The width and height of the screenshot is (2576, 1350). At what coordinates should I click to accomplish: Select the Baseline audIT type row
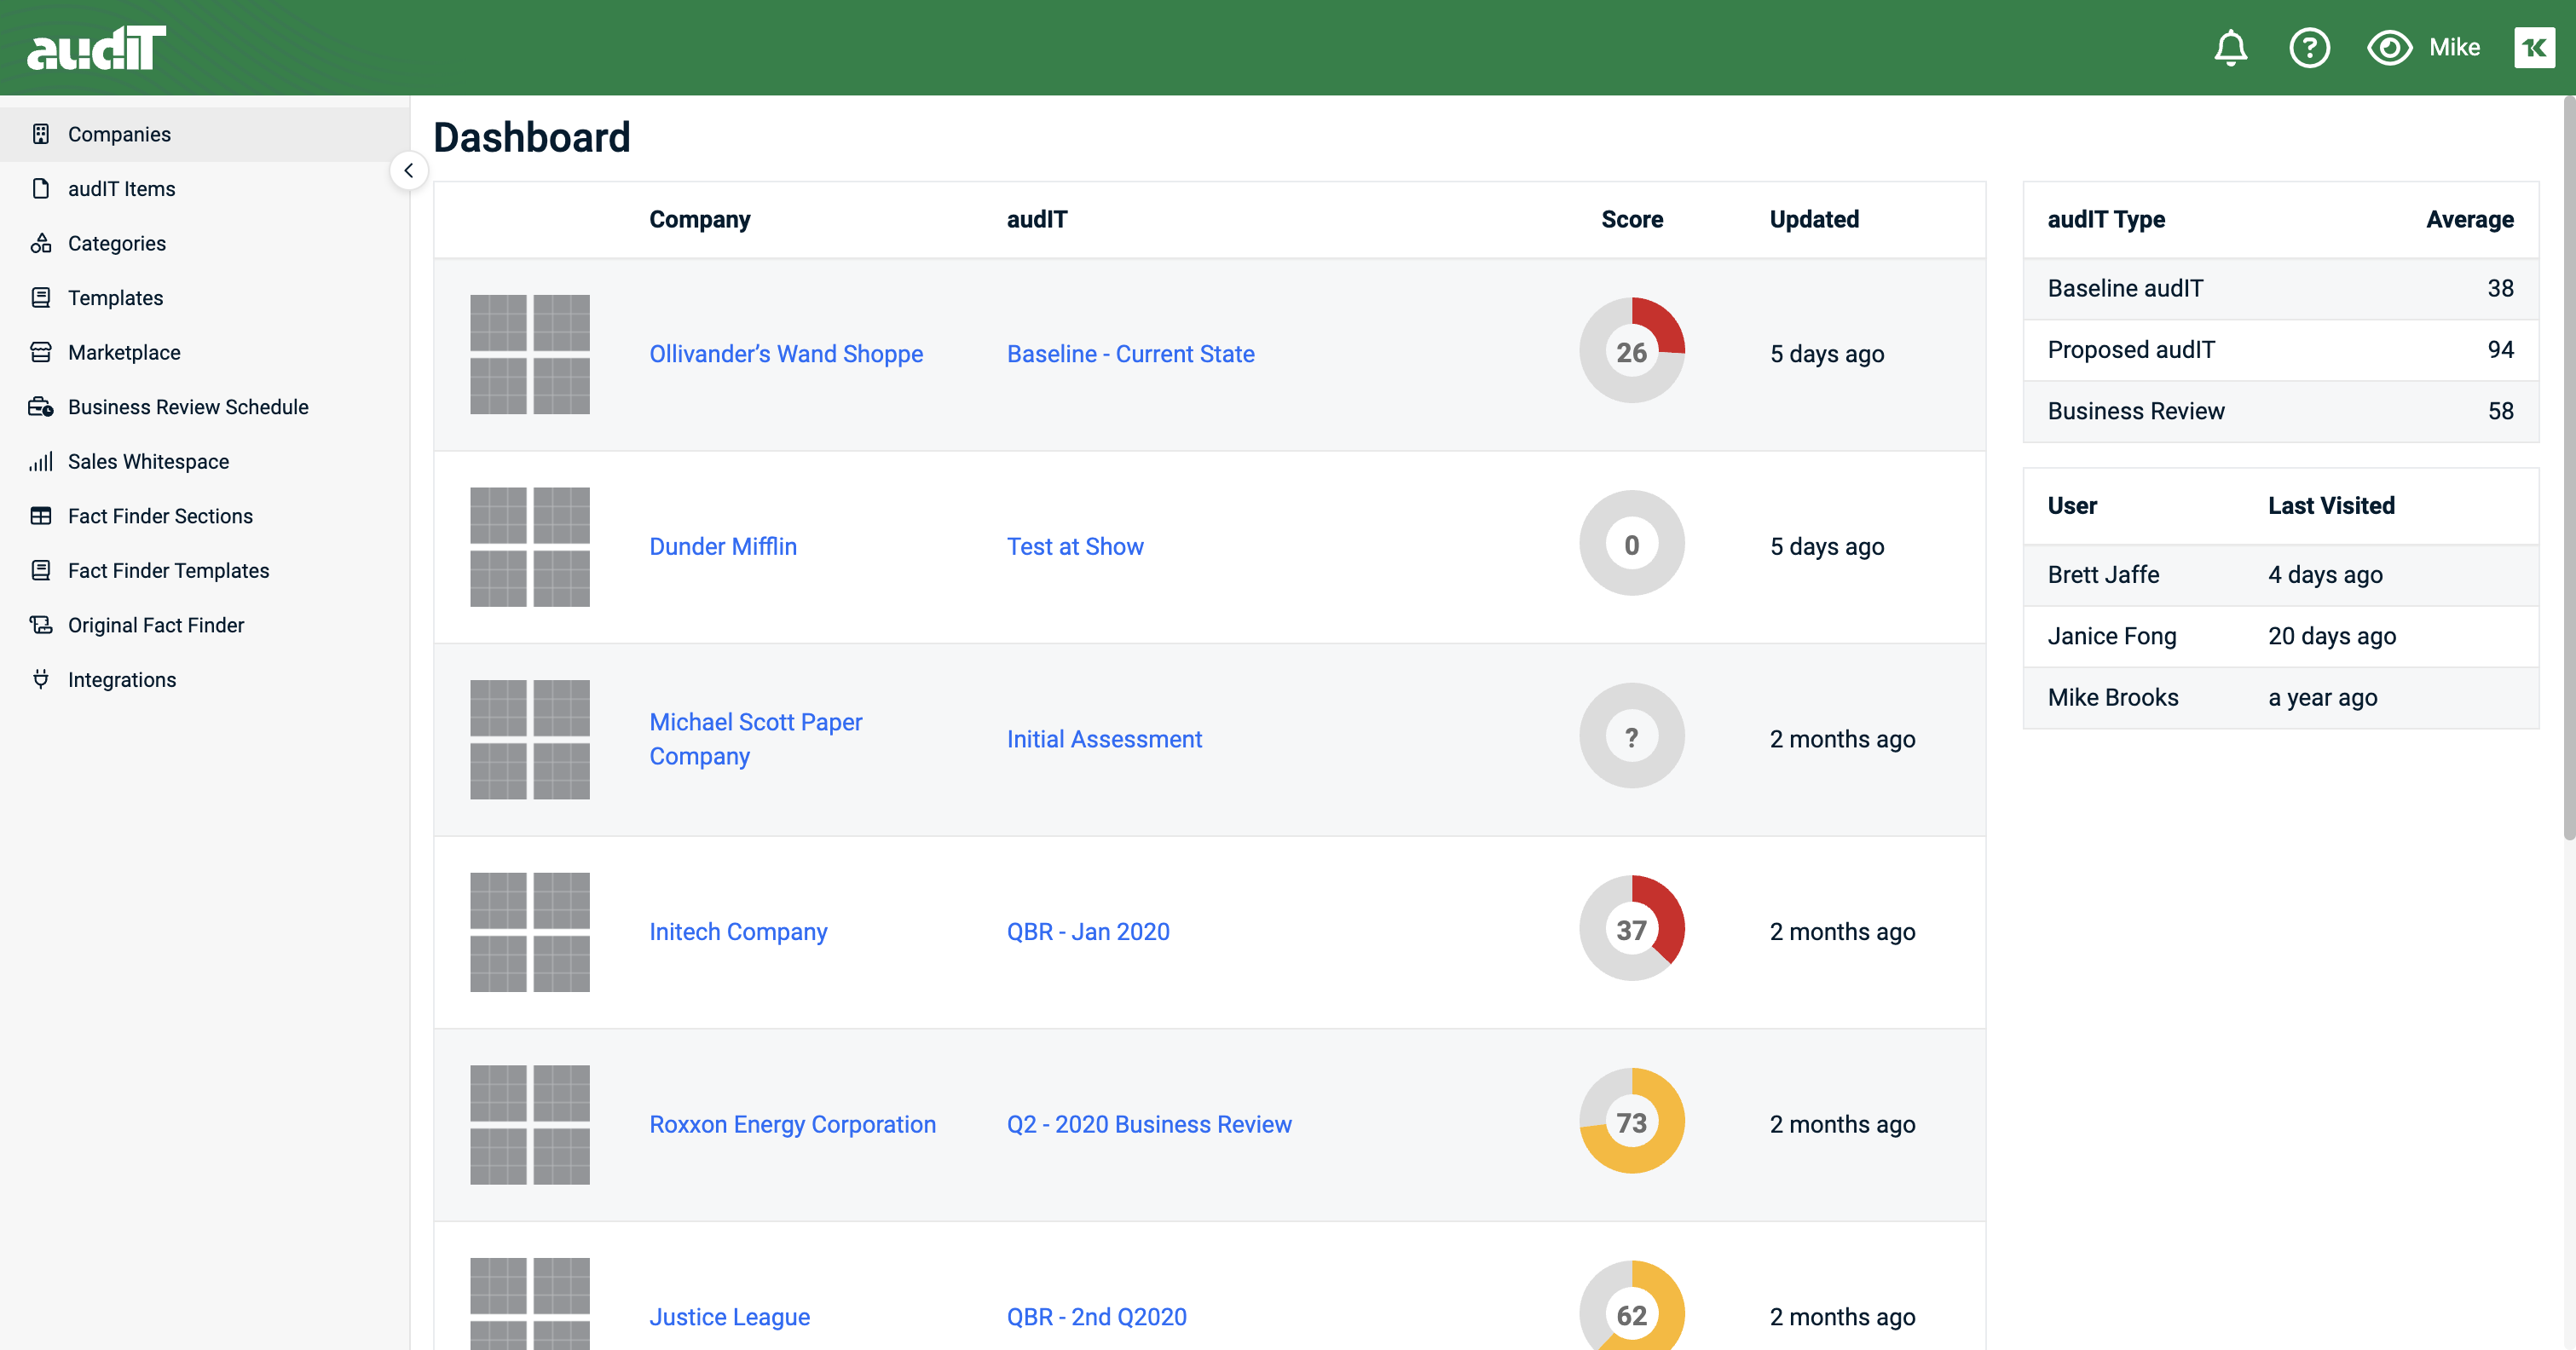point(2280,288)
